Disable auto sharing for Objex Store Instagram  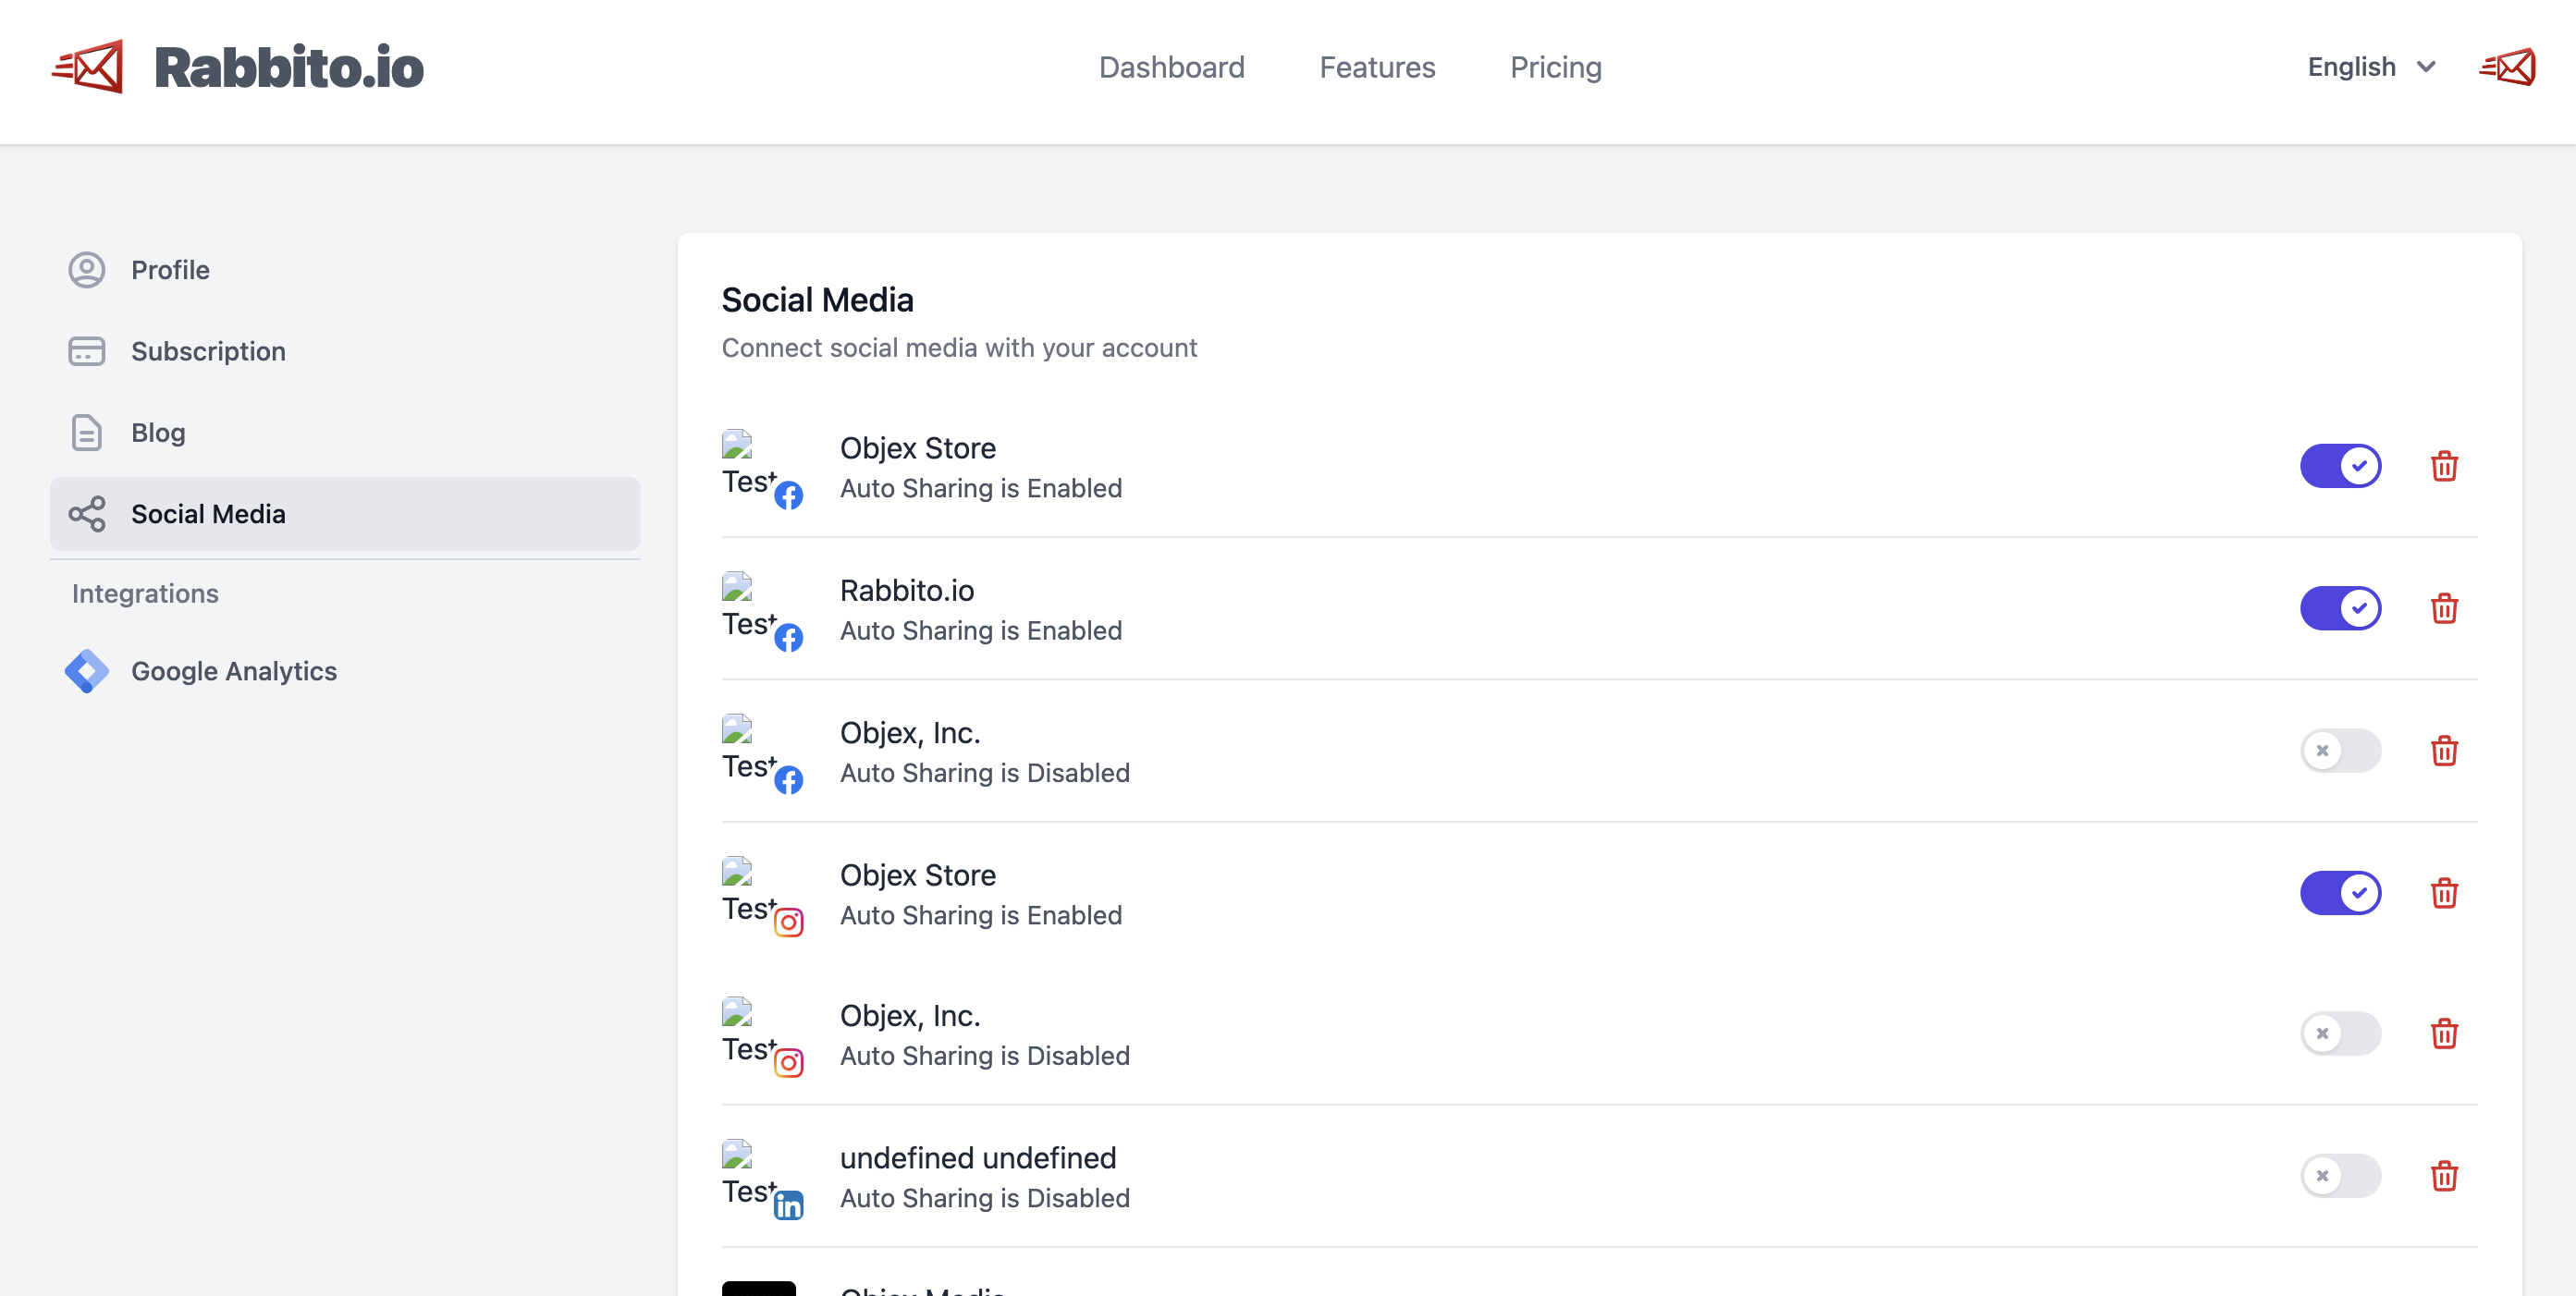[2340, 893]
